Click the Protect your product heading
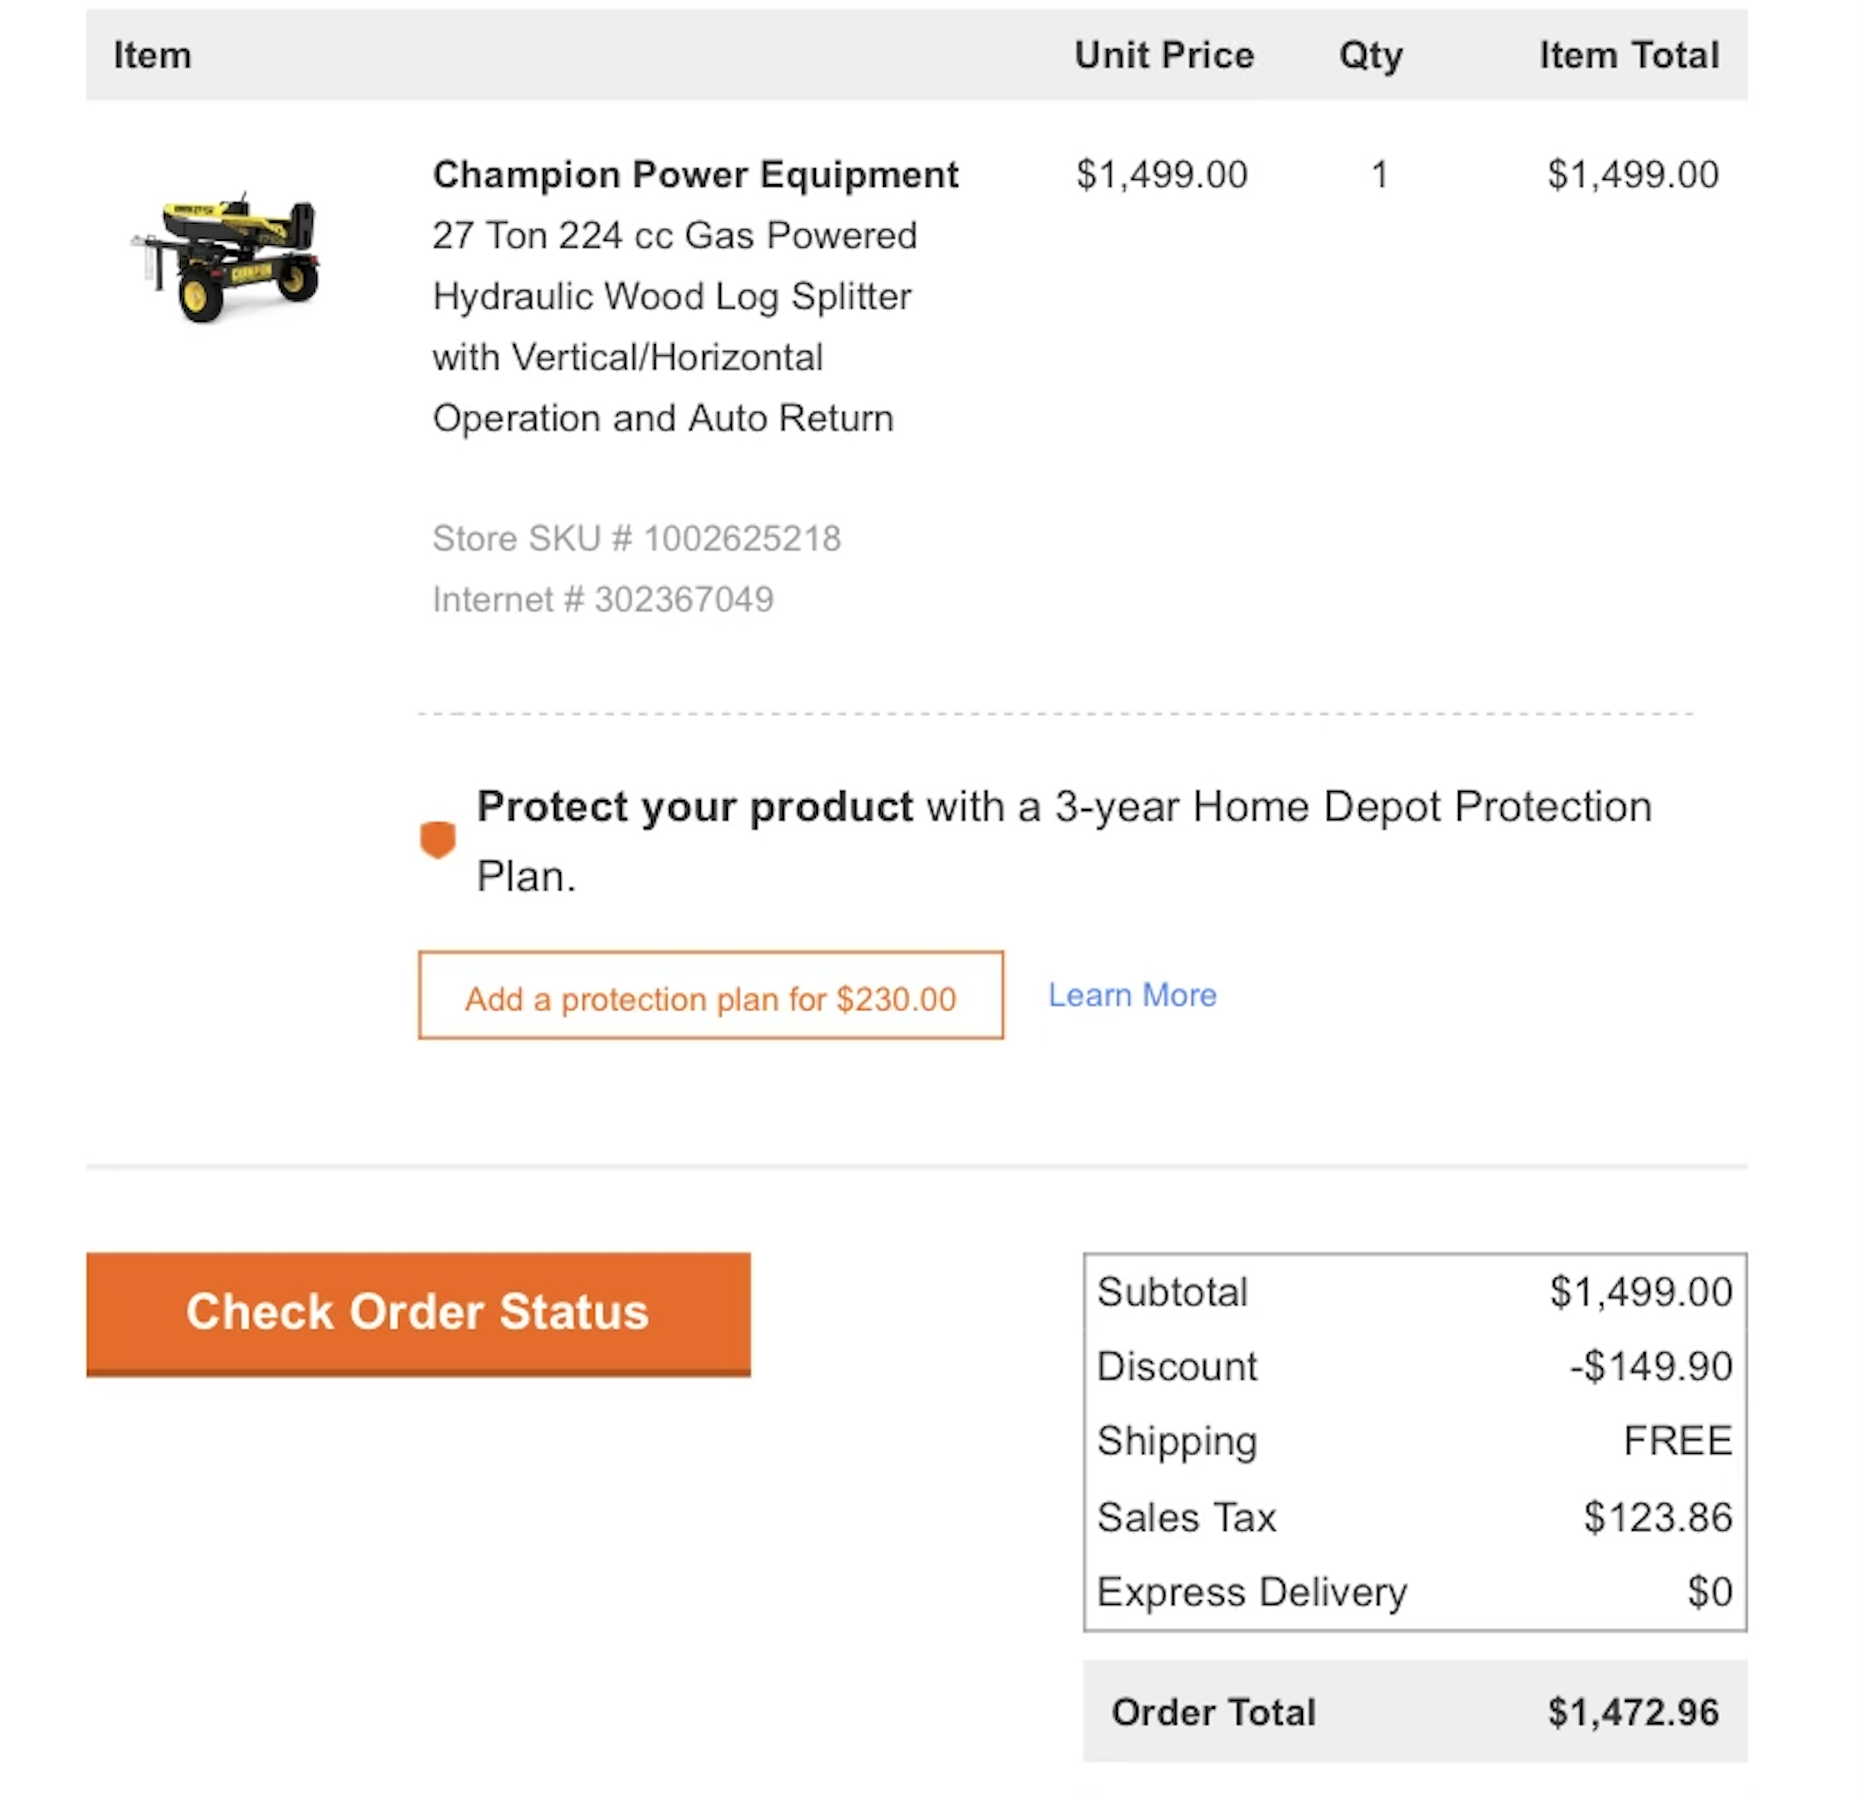The image size is (1860, 1794). 694,807
